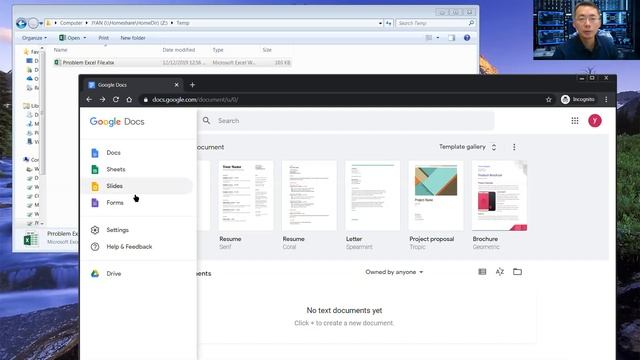Open the Google apps grid
The height and width of the screenshot is (360, 640).
tap(575, 121)
